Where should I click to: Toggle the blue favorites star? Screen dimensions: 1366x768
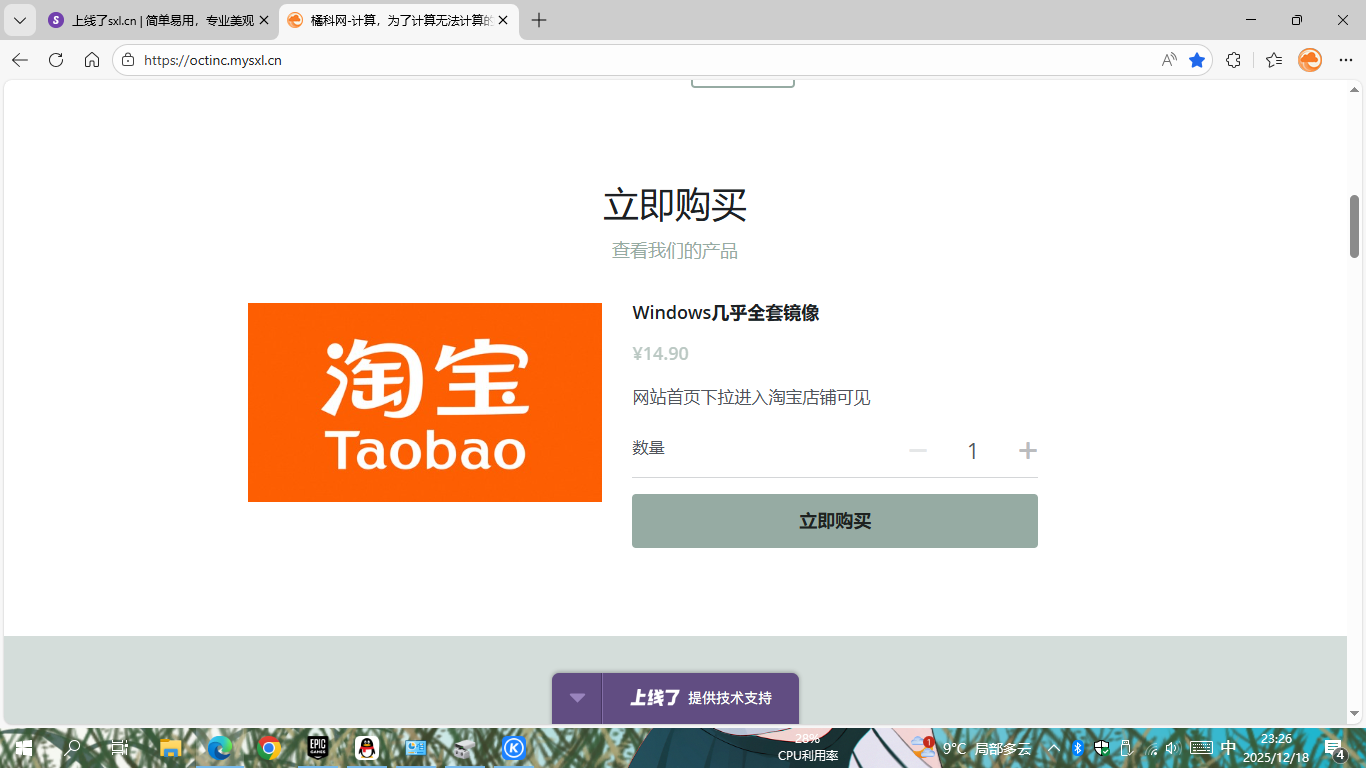tap(1197, 60)
